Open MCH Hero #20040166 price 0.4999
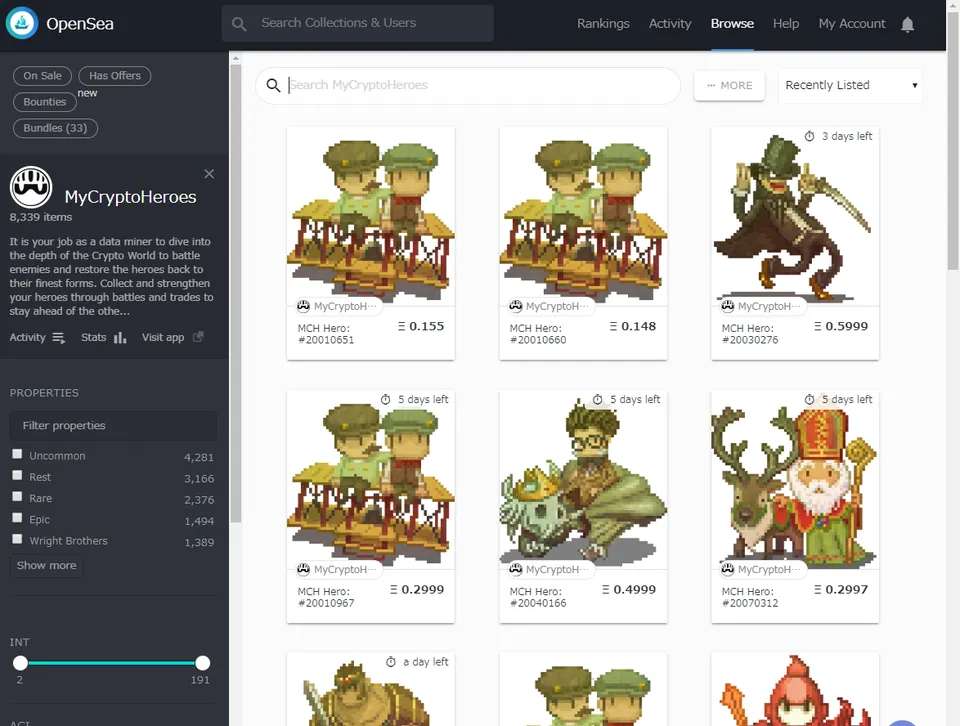Viewport: 960px width, 726px height. [x=629, y=589]
